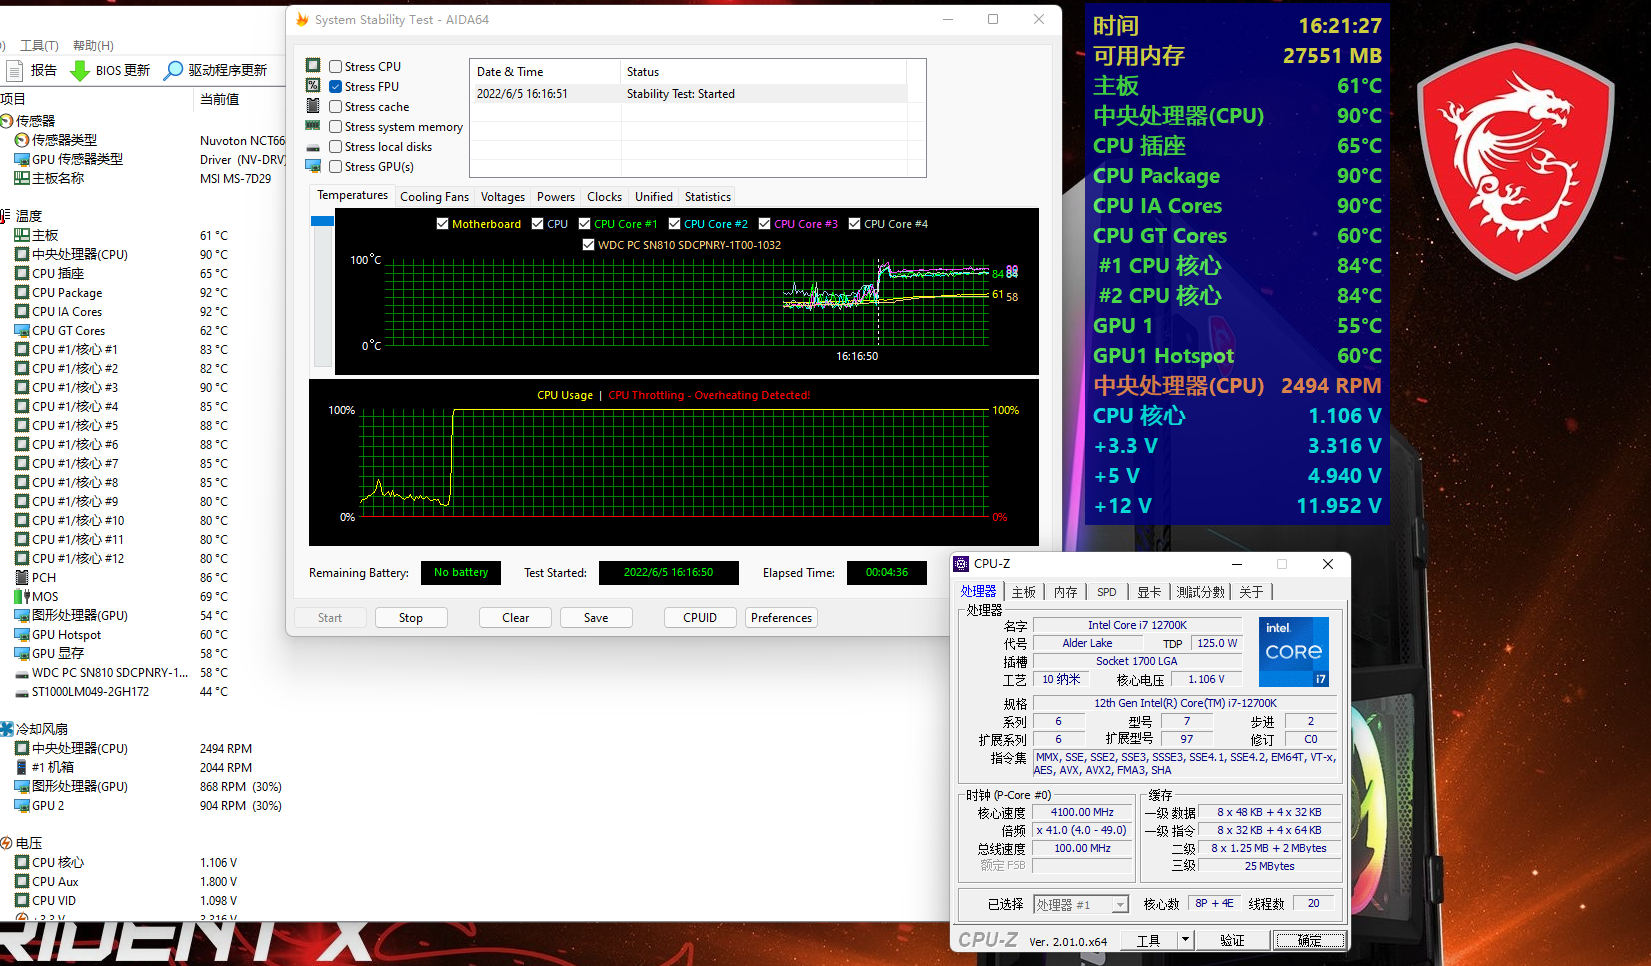Click the BIOS update green arrow icon
The height and width of the screenshot is (966, 1651).
[80, 70]
